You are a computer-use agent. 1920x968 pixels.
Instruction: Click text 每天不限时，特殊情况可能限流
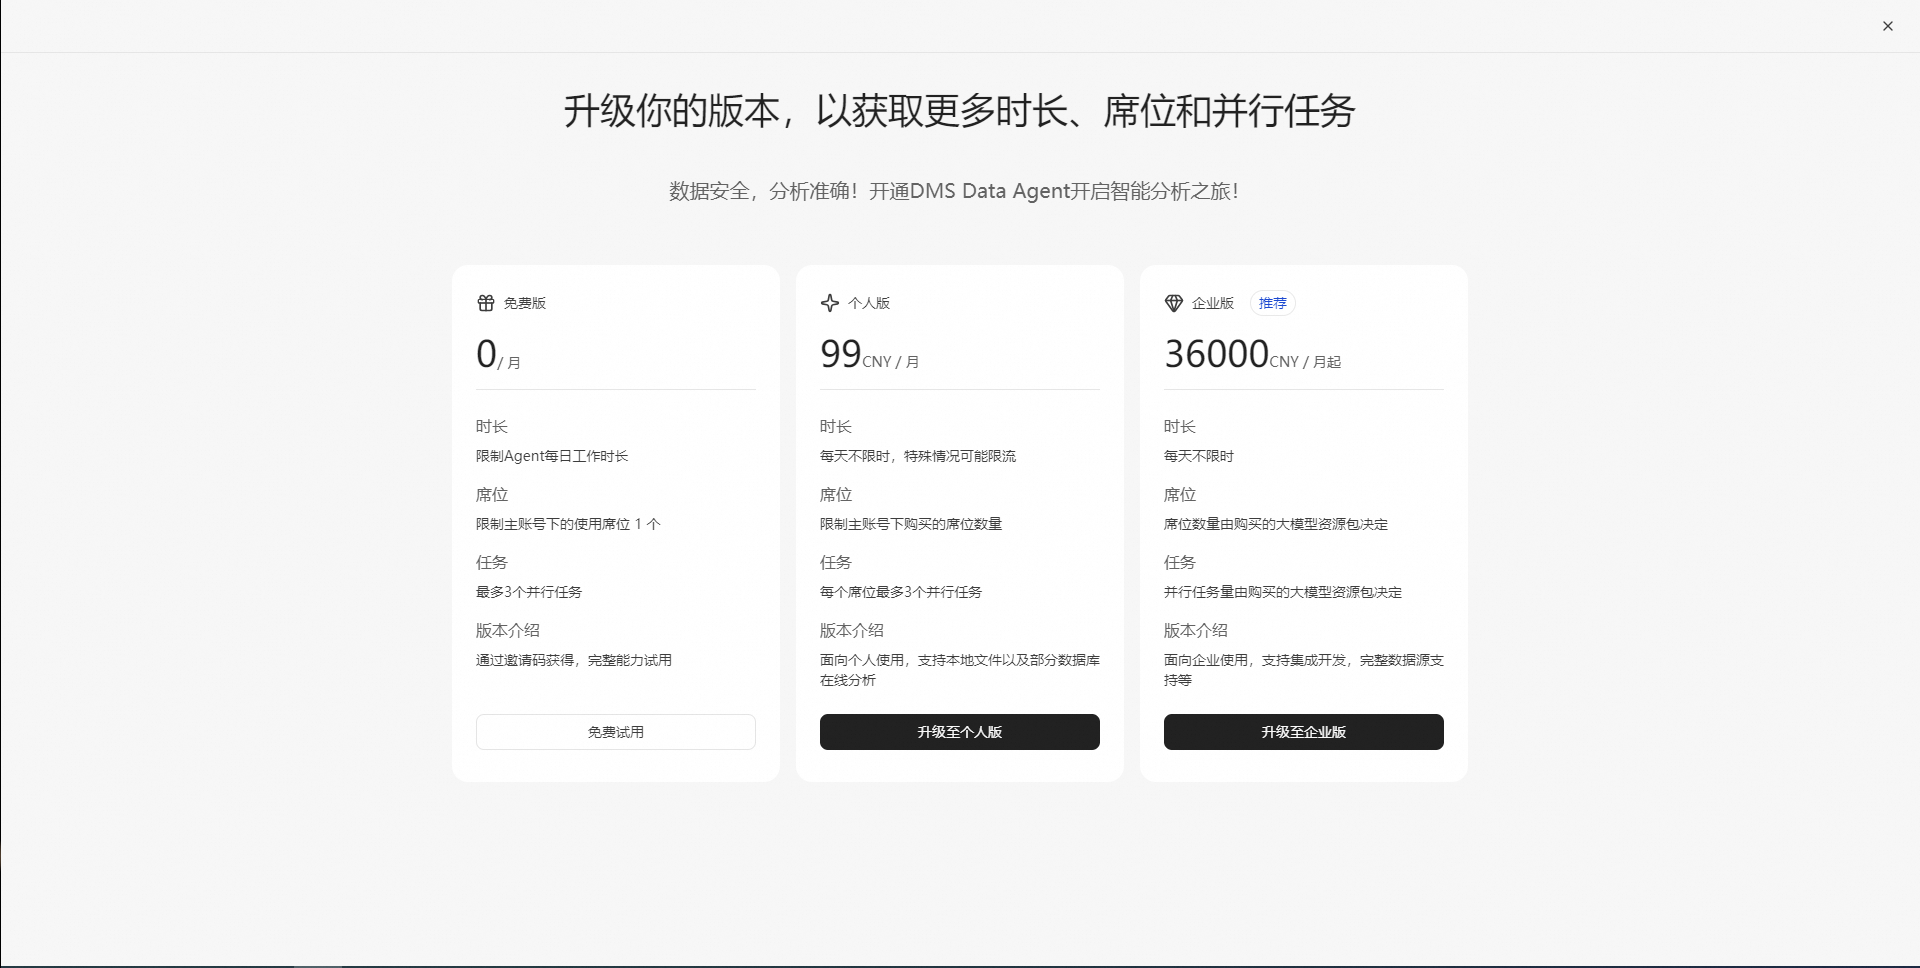[x=918, y=456]
